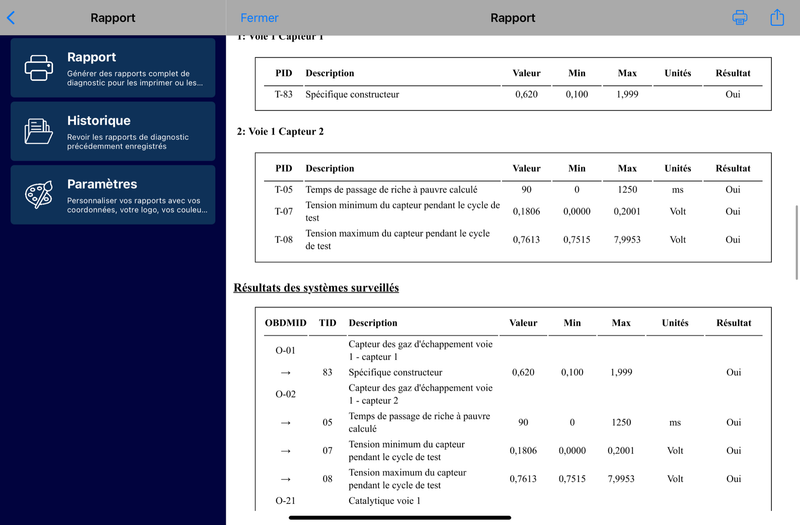Click the Paramètres palette icon
The image size is (800, 525).
[x=39, y=194]
